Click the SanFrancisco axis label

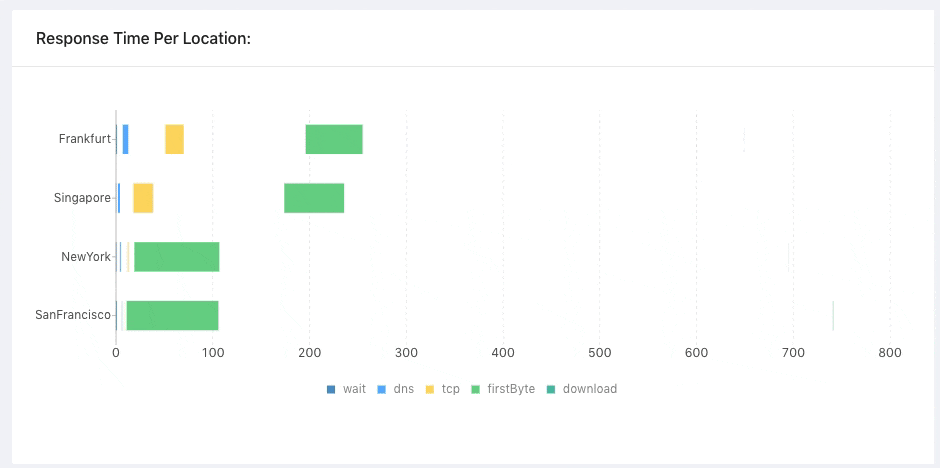(73, 315)
